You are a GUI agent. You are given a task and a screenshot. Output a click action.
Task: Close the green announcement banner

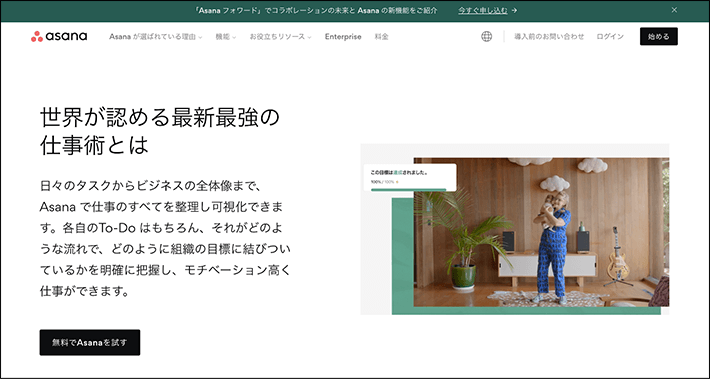pos(674,10)
